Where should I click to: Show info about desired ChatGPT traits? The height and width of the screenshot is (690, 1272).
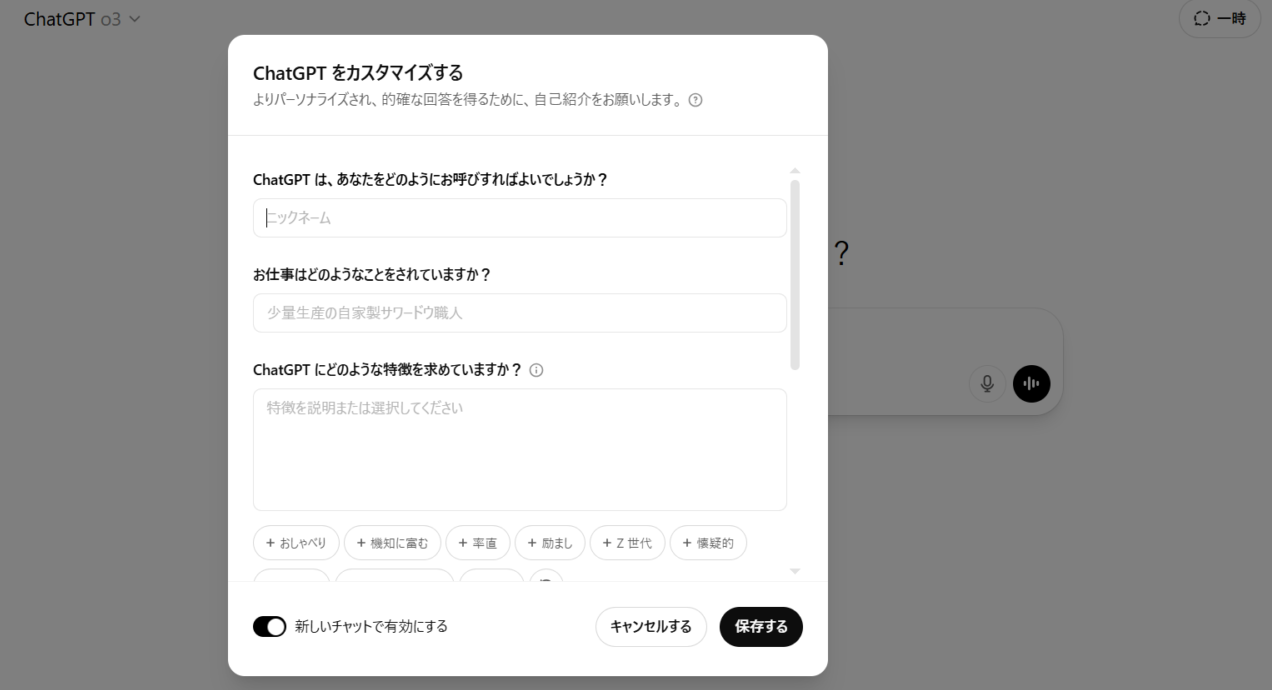[x=536, y=370]
